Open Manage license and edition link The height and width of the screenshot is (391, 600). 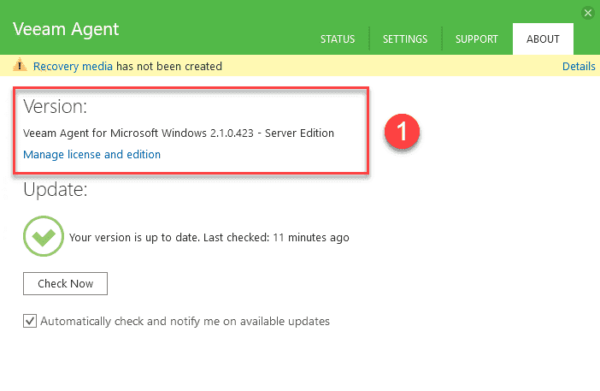coord(92,154)
